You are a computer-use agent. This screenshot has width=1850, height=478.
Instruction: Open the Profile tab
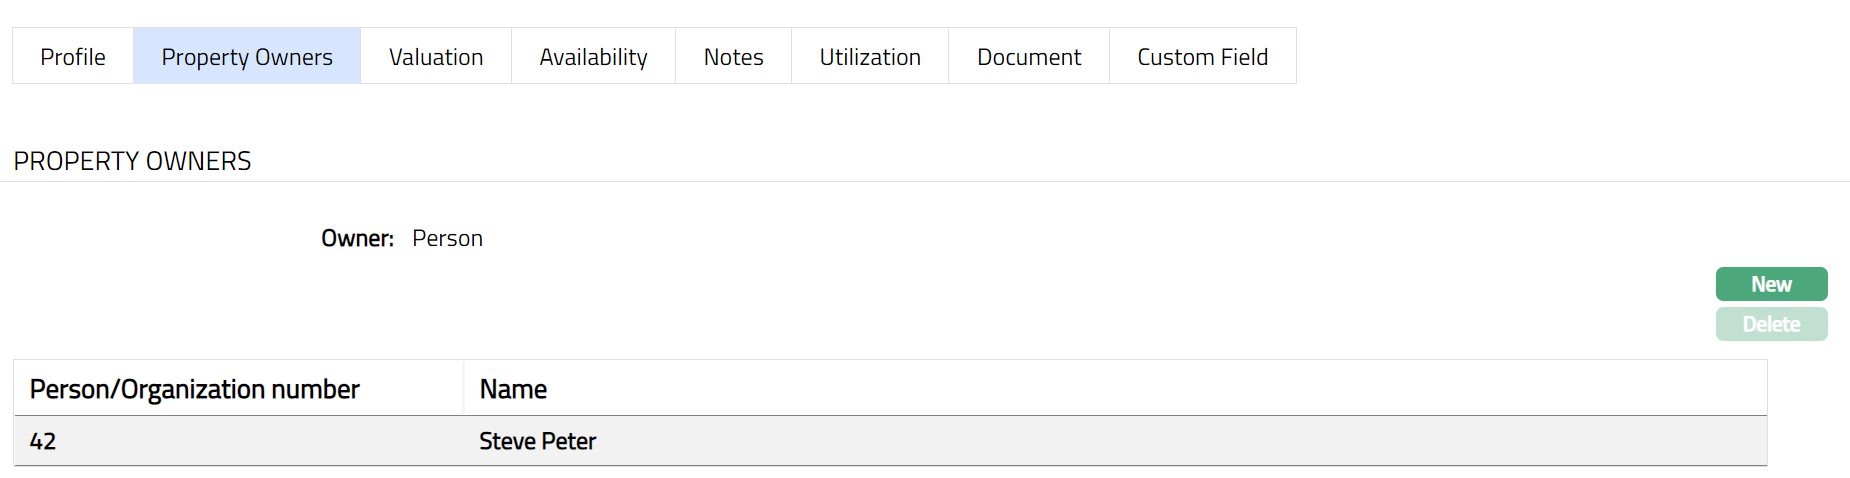[73, 57]
